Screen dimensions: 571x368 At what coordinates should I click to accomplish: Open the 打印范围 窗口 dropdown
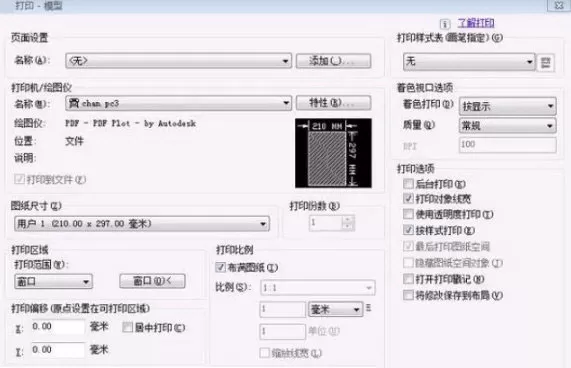54,281
